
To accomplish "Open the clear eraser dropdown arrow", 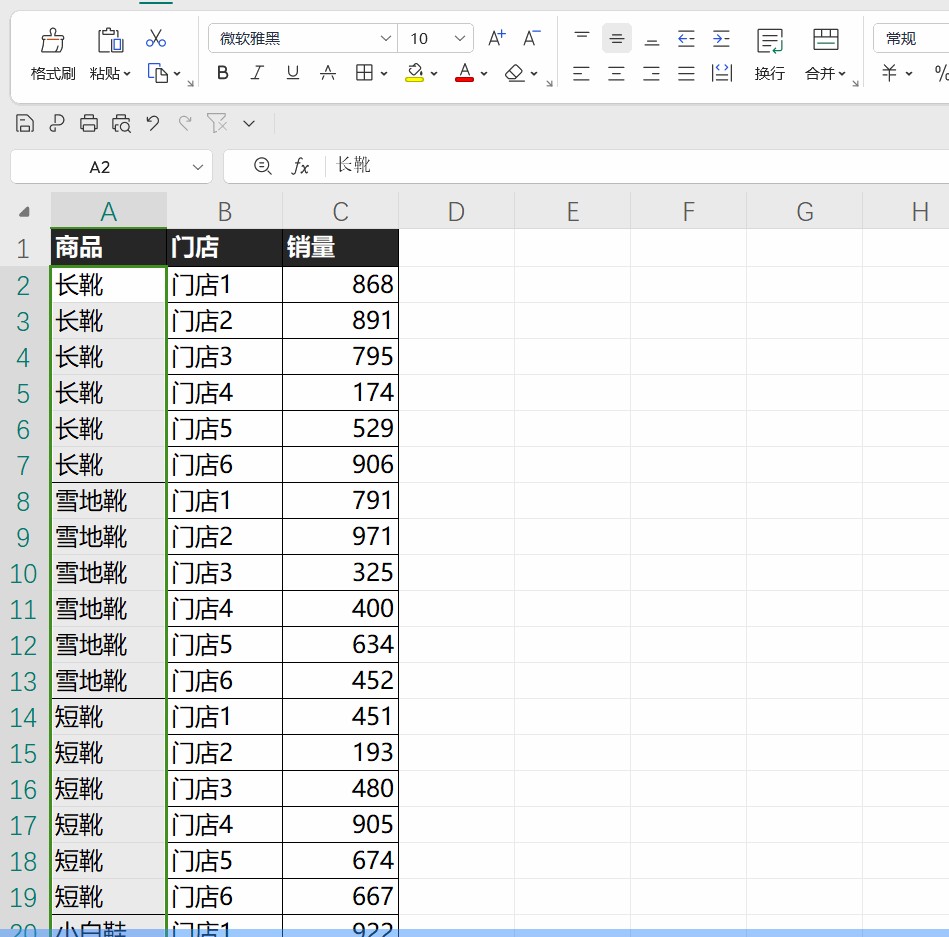I will [x=534, y=74].
